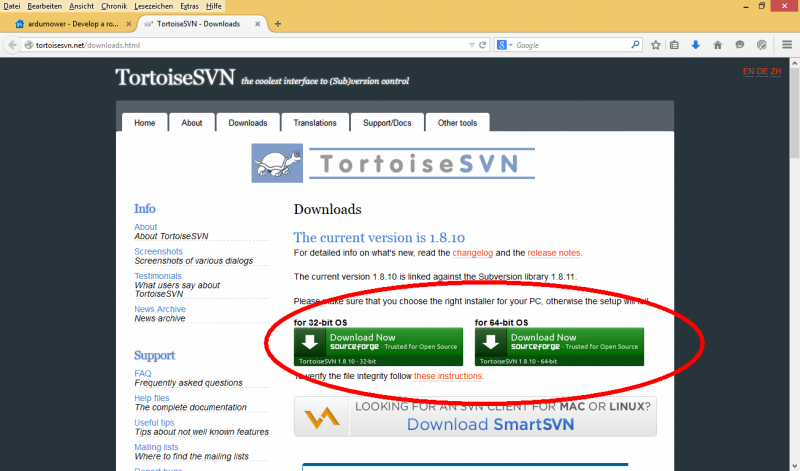Click the round toolbar icon left of the hamburger menu

coord(762,45)
